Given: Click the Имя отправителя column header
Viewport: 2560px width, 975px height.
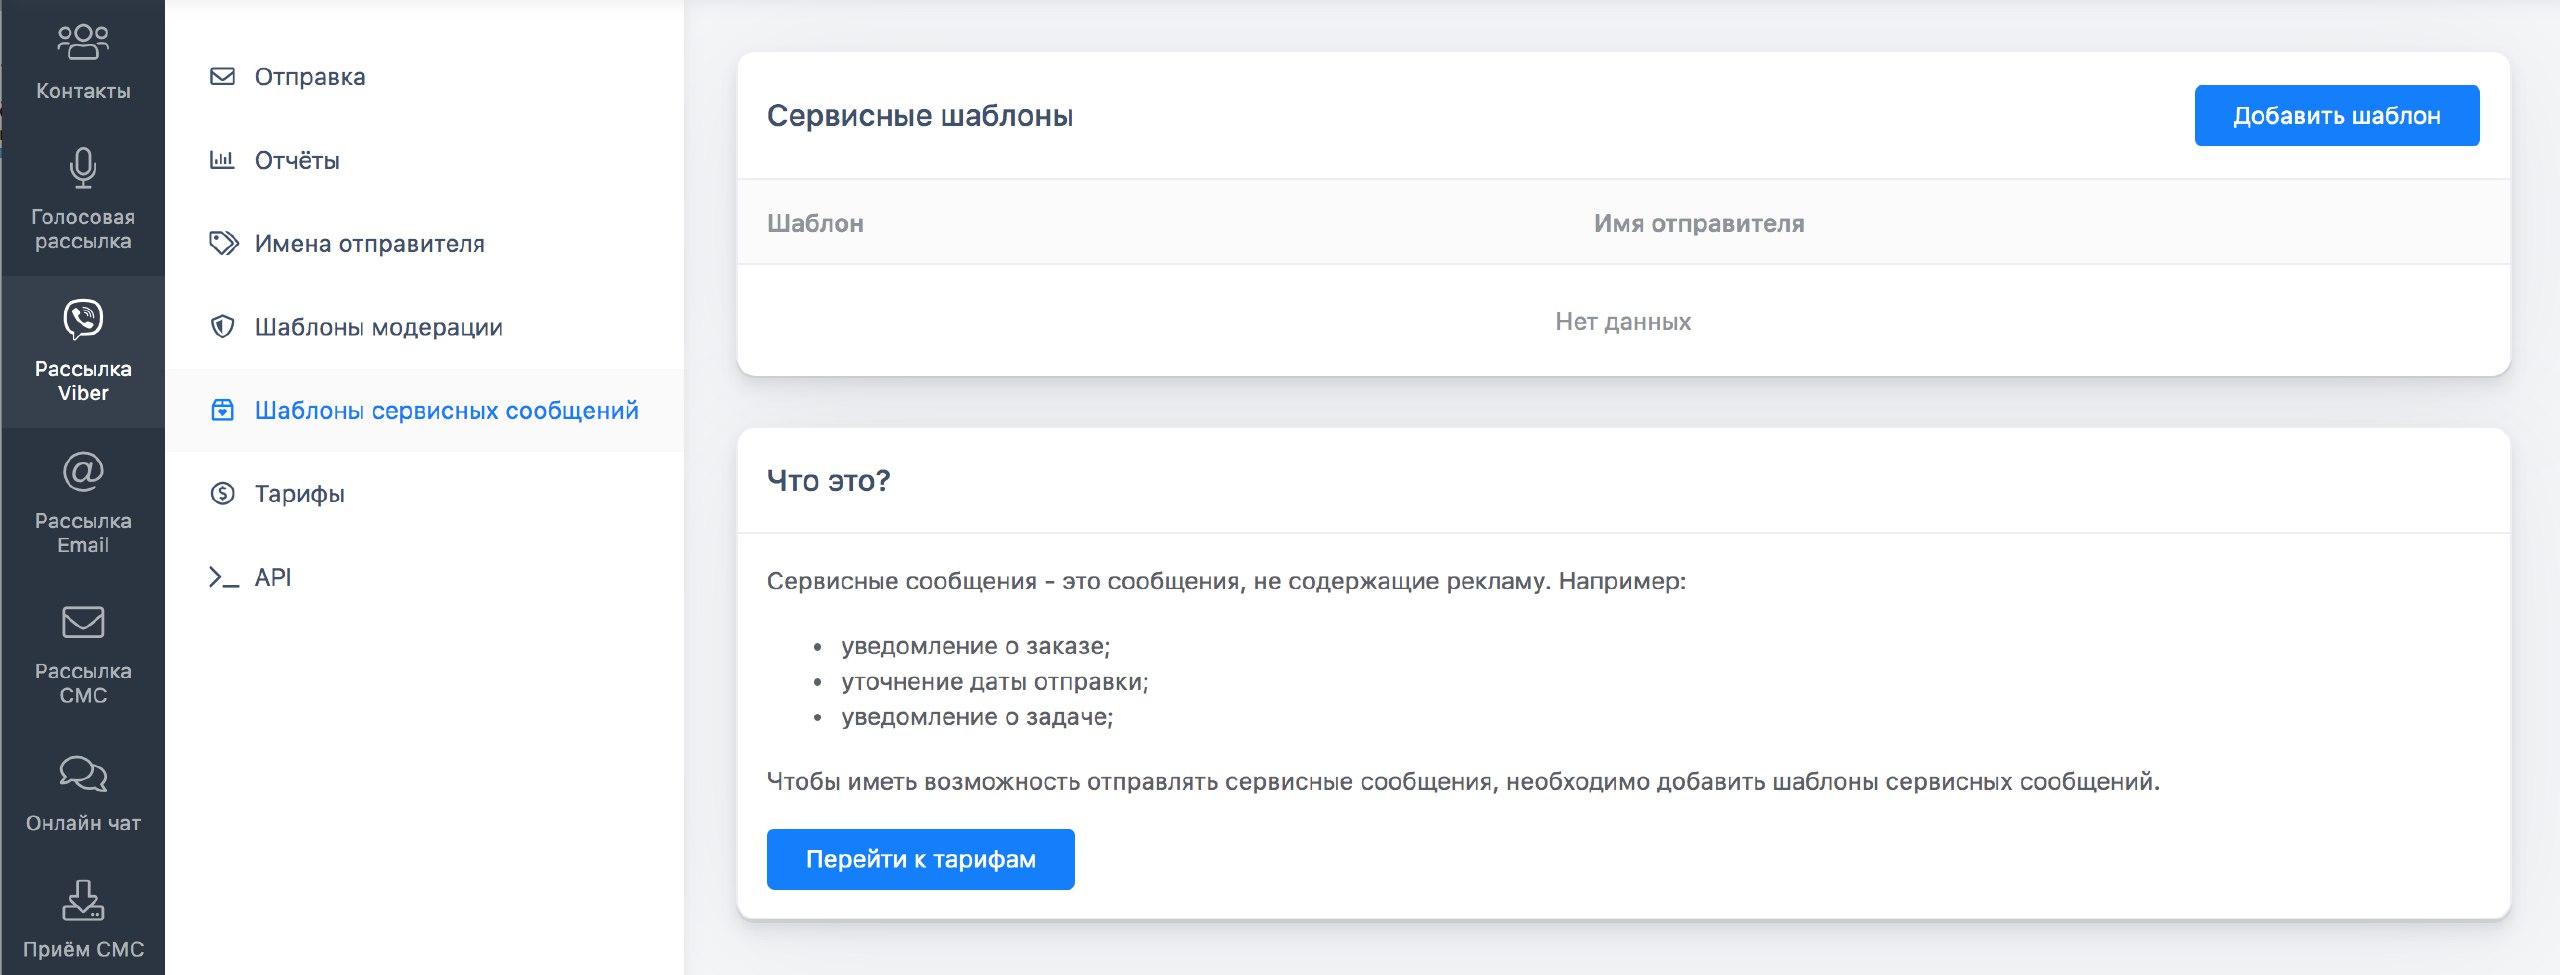Looking at the screenshot, I should 1698,223.
